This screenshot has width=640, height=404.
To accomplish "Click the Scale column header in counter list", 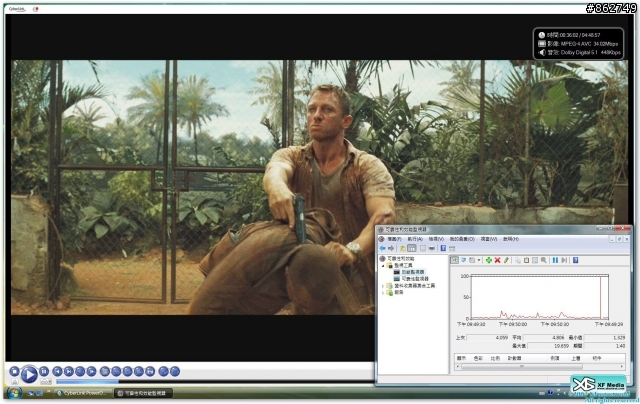I will pyautogui.click(x=495, y=358).
